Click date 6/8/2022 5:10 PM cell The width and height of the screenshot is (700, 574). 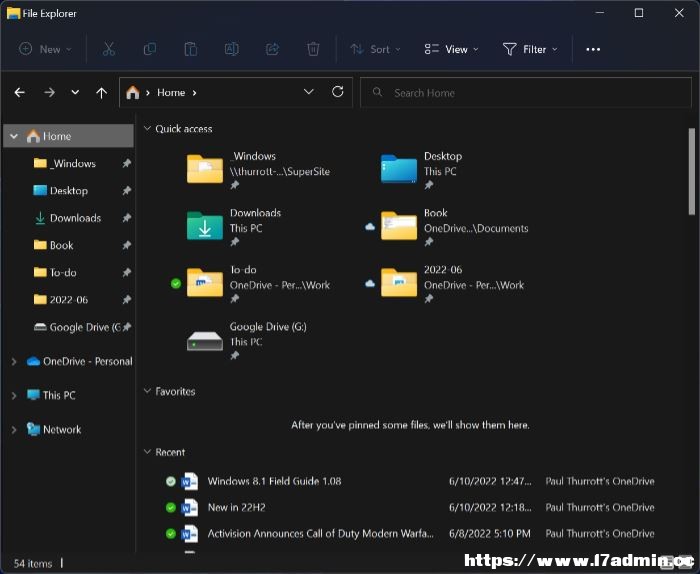point(490,533)
